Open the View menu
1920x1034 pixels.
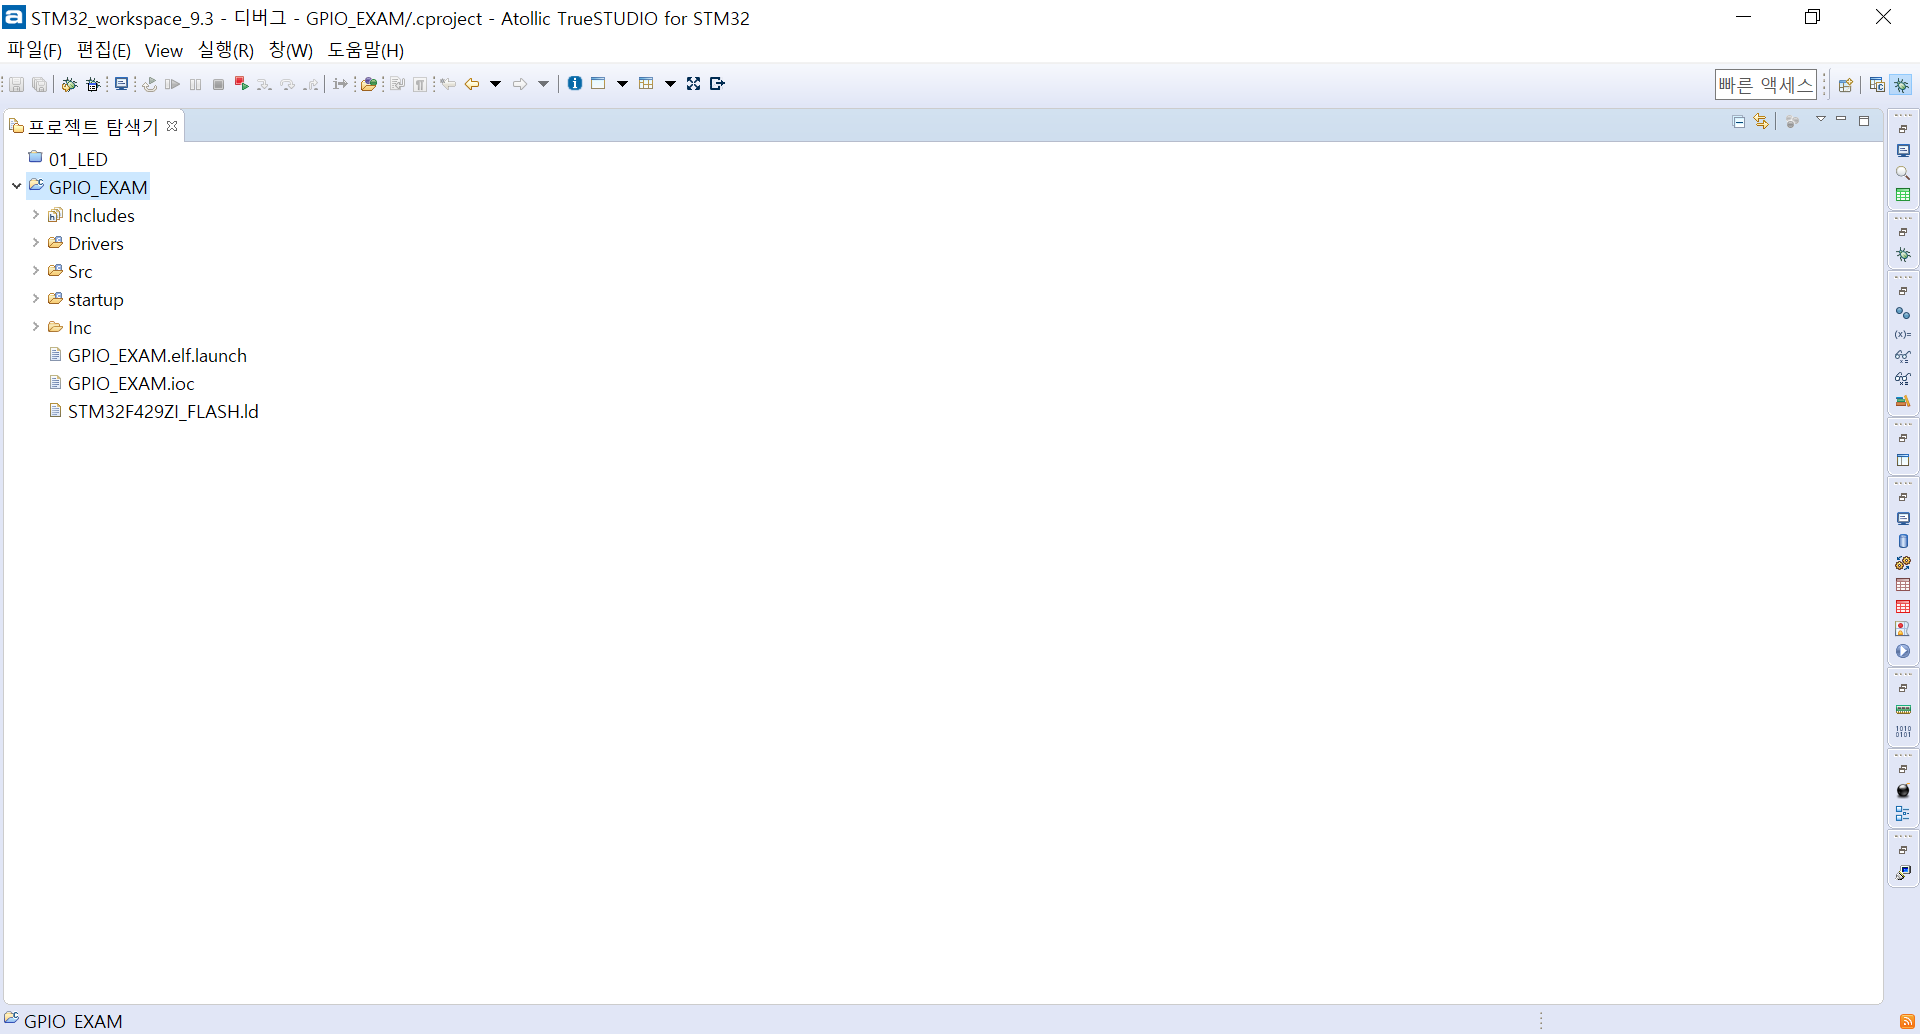(164, 50)
